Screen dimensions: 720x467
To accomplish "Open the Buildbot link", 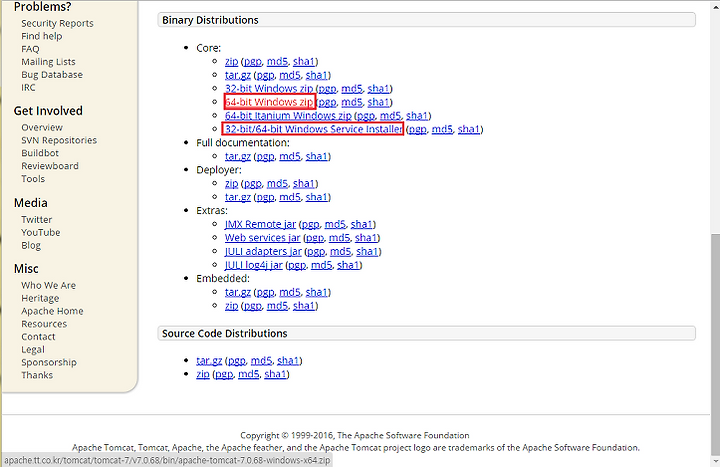I will [x=40, y=153].
